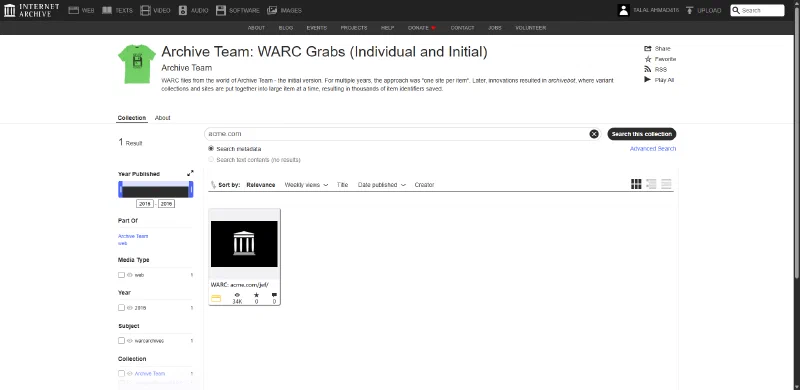Open the Date published sort dropdown

382,185
